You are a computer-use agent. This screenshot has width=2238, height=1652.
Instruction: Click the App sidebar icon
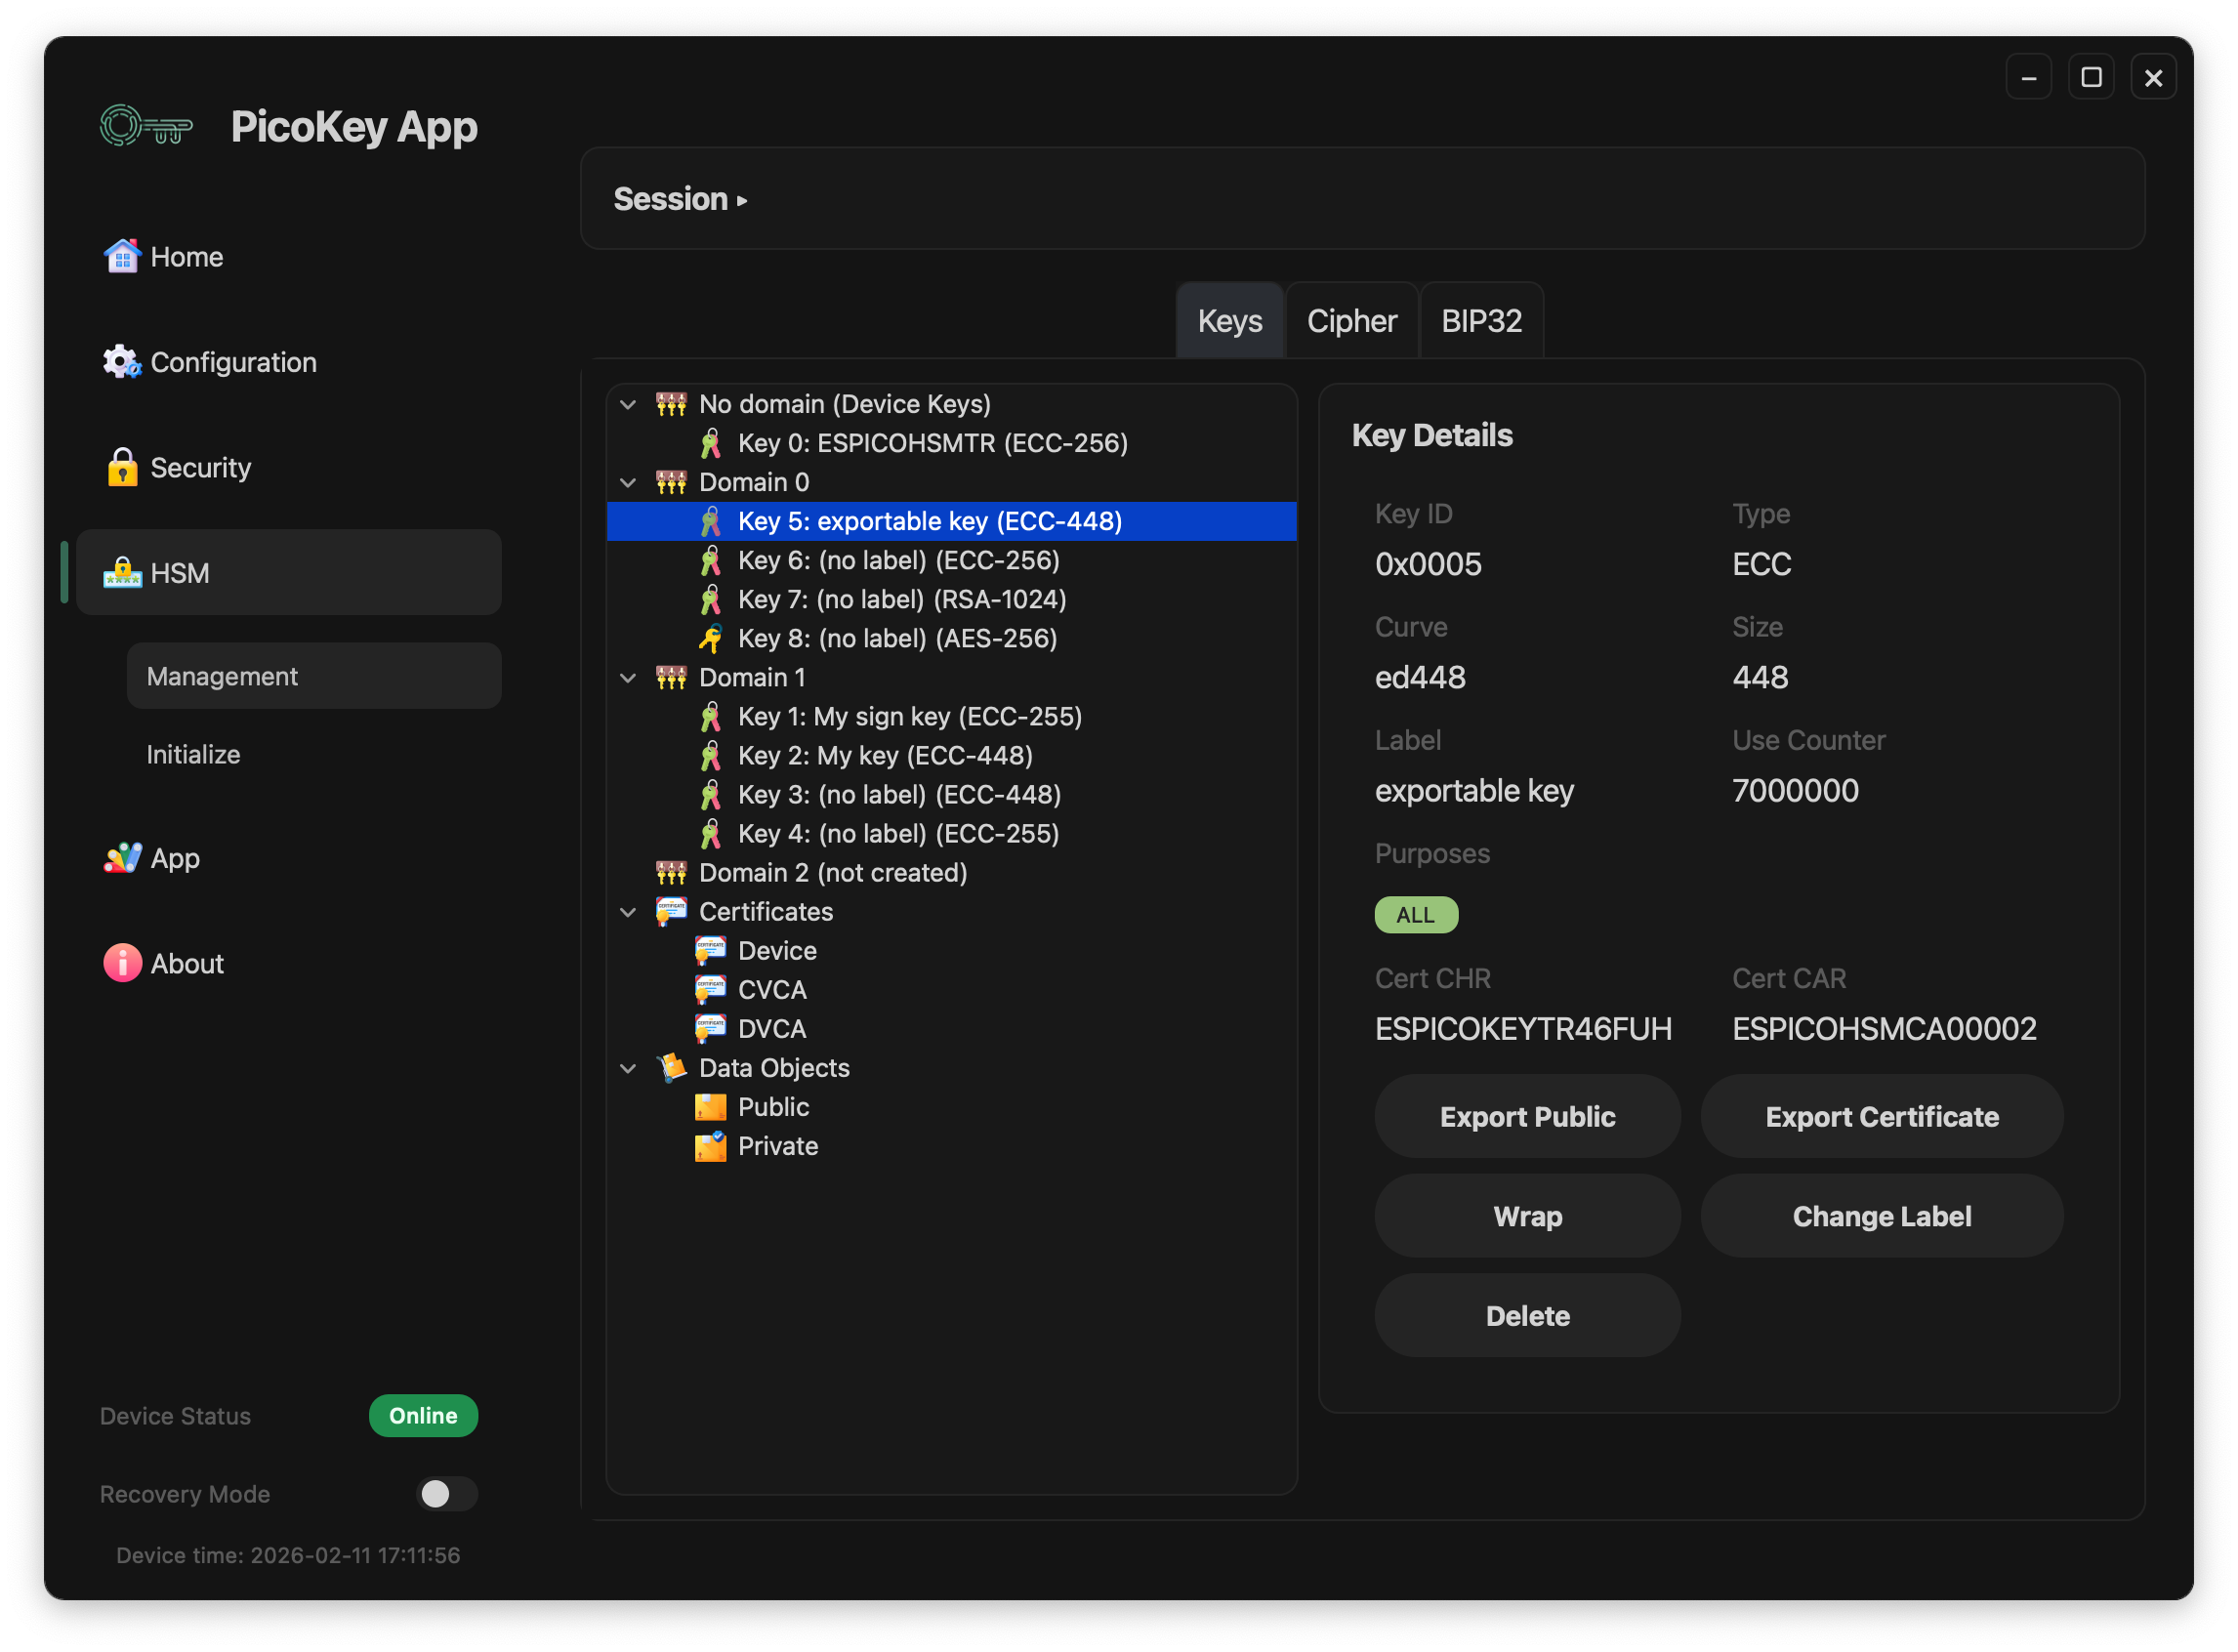[x=122, y=858]
